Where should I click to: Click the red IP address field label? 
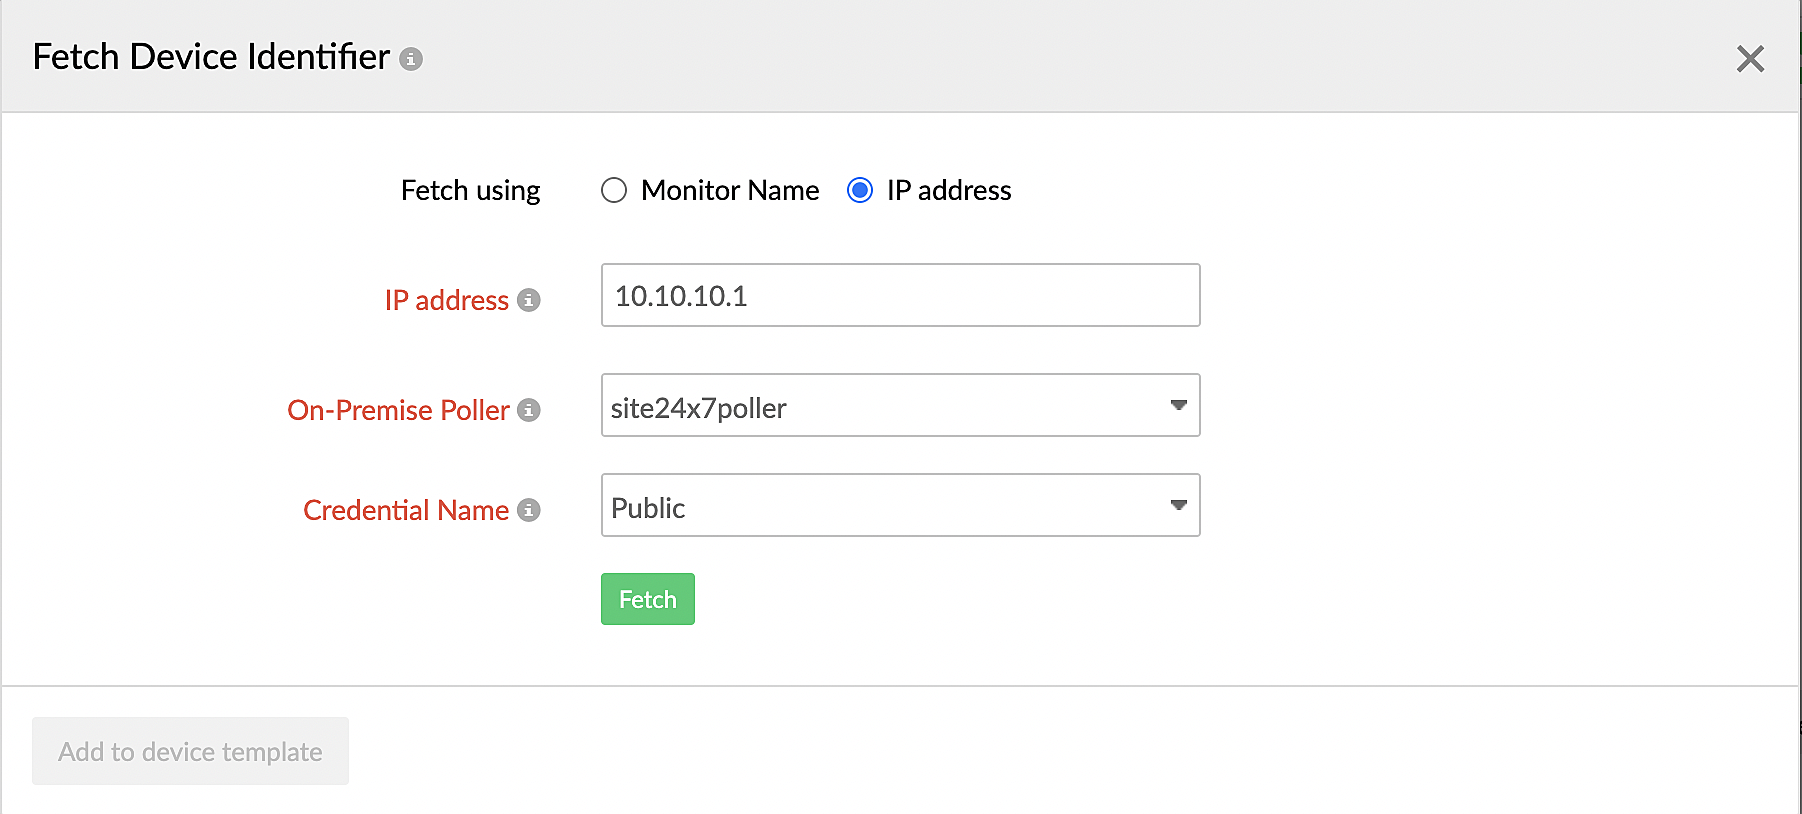tap(446, 300)
